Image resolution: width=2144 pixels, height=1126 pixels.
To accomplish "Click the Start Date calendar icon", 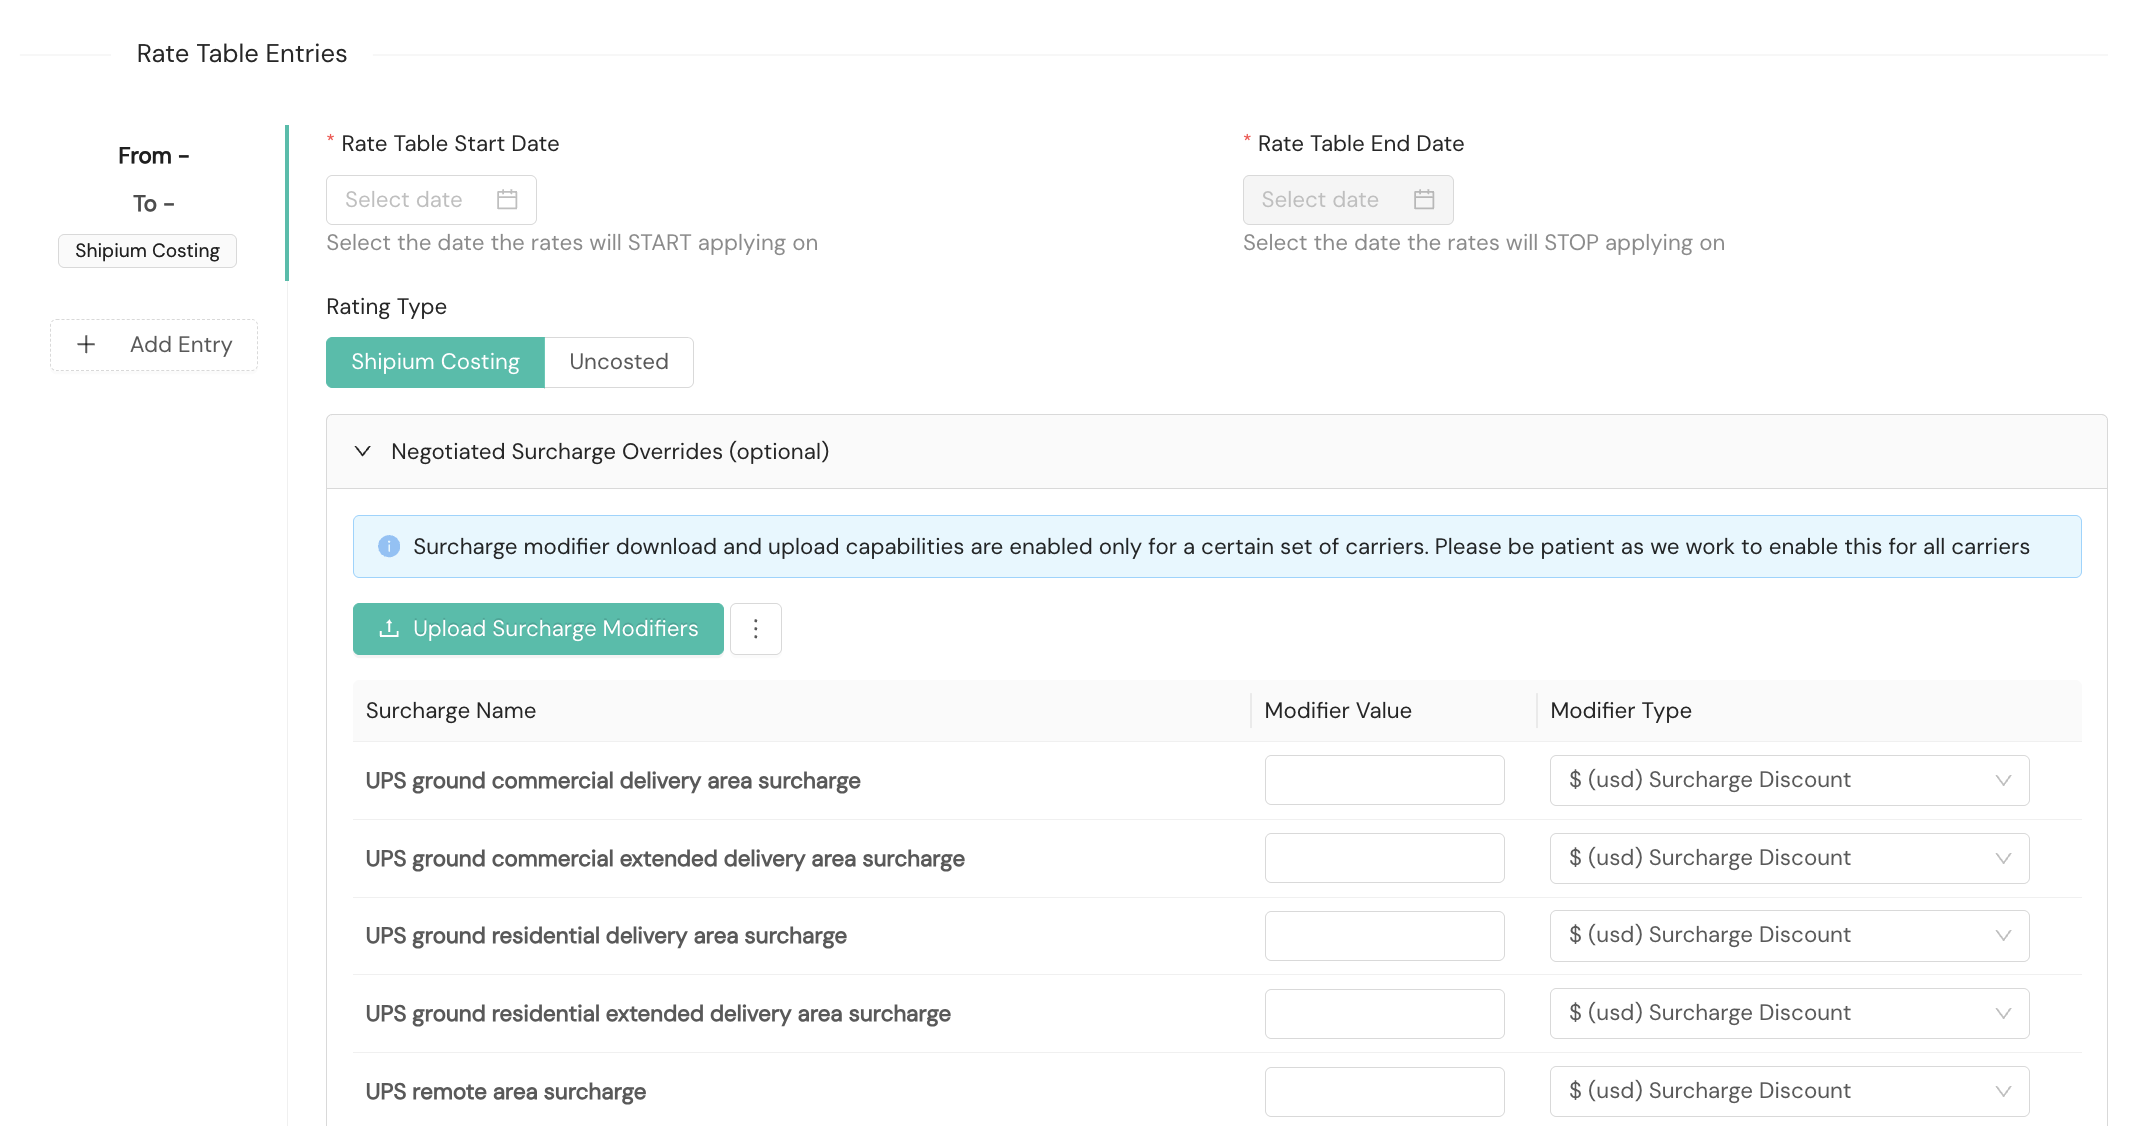I will coord(507,200).
